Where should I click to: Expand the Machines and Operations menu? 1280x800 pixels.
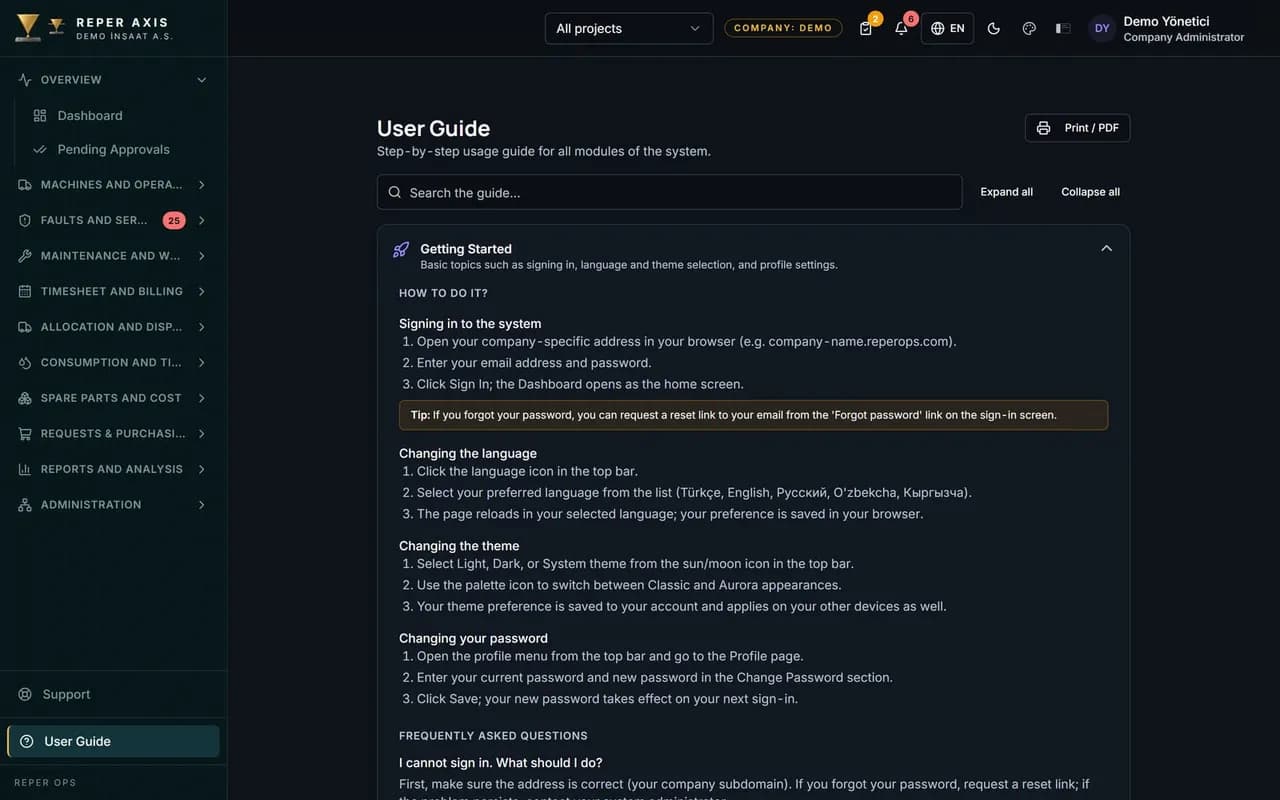click(x=112, y=185)
